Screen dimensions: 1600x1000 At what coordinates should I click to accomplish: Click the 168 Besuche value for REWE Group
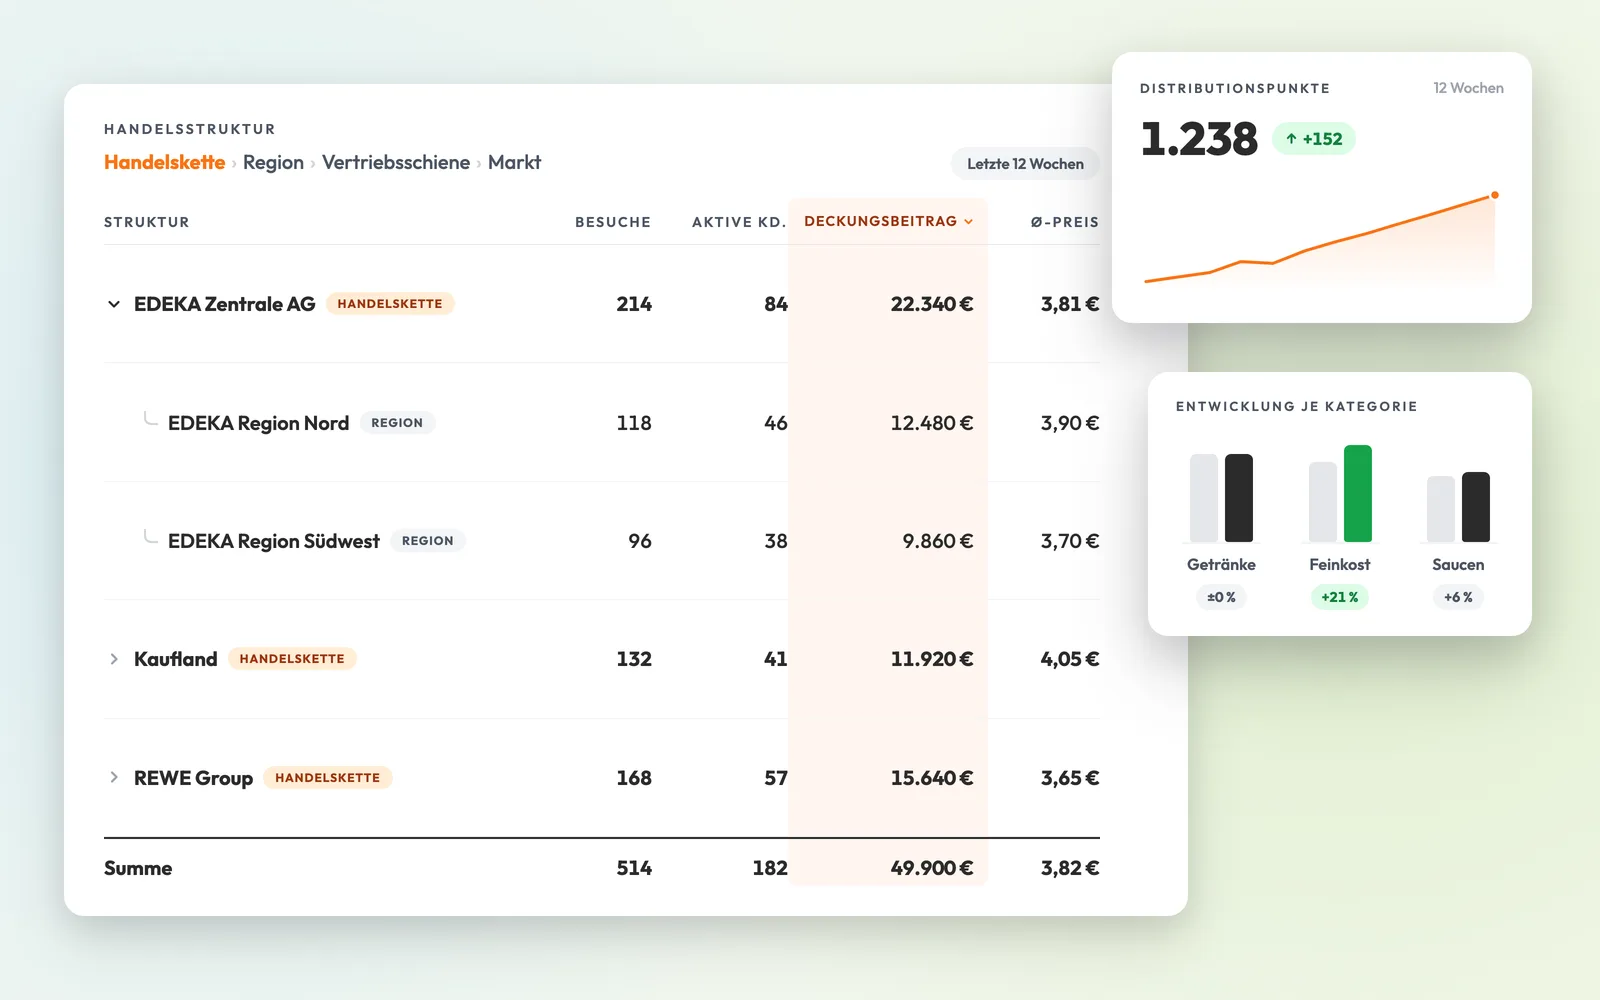point(634,778)
